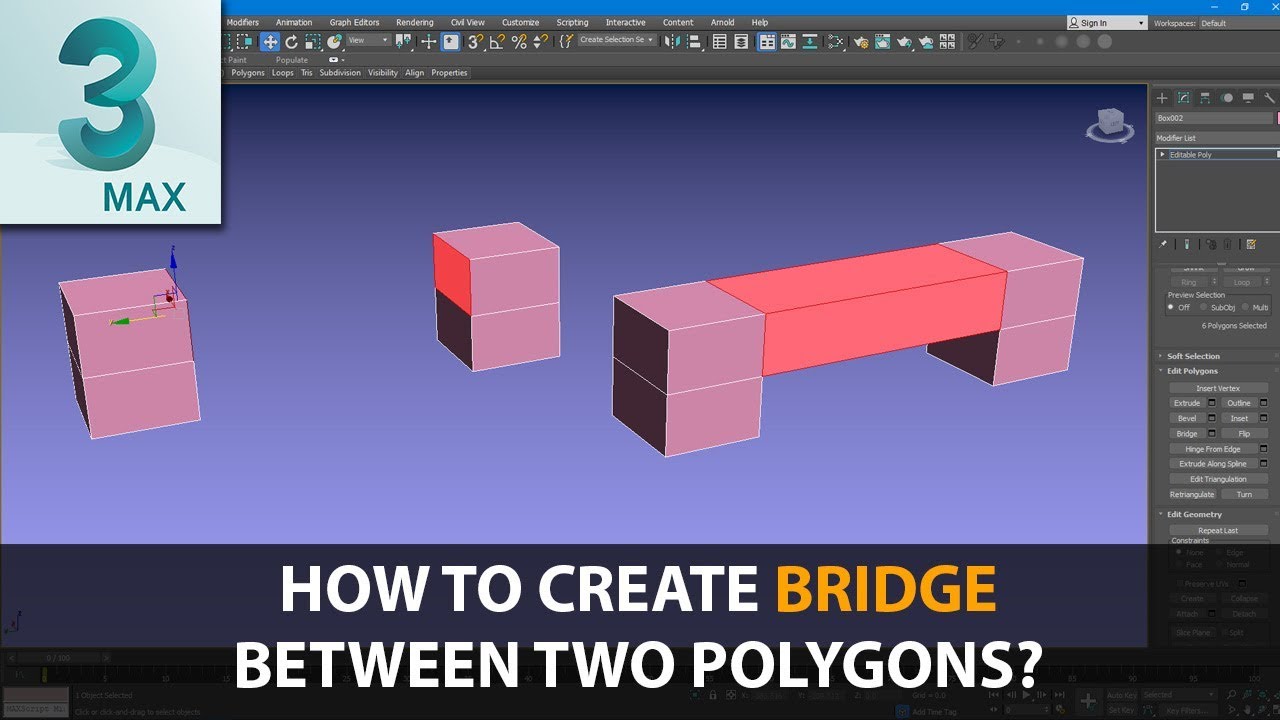The image size is (1280, 720).
Task: Open the Utilities command panel tab
Action: point(1270,98)
